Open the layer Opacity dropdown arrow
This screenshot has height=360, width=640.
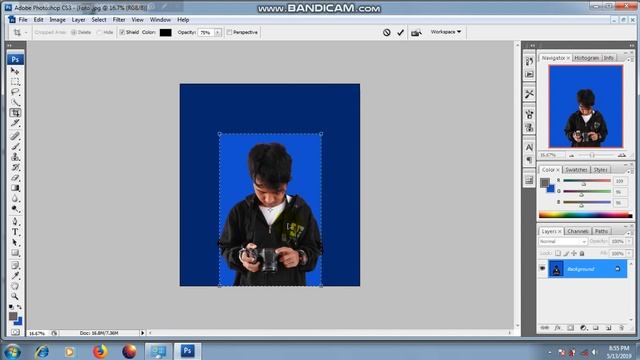(629, 242)
